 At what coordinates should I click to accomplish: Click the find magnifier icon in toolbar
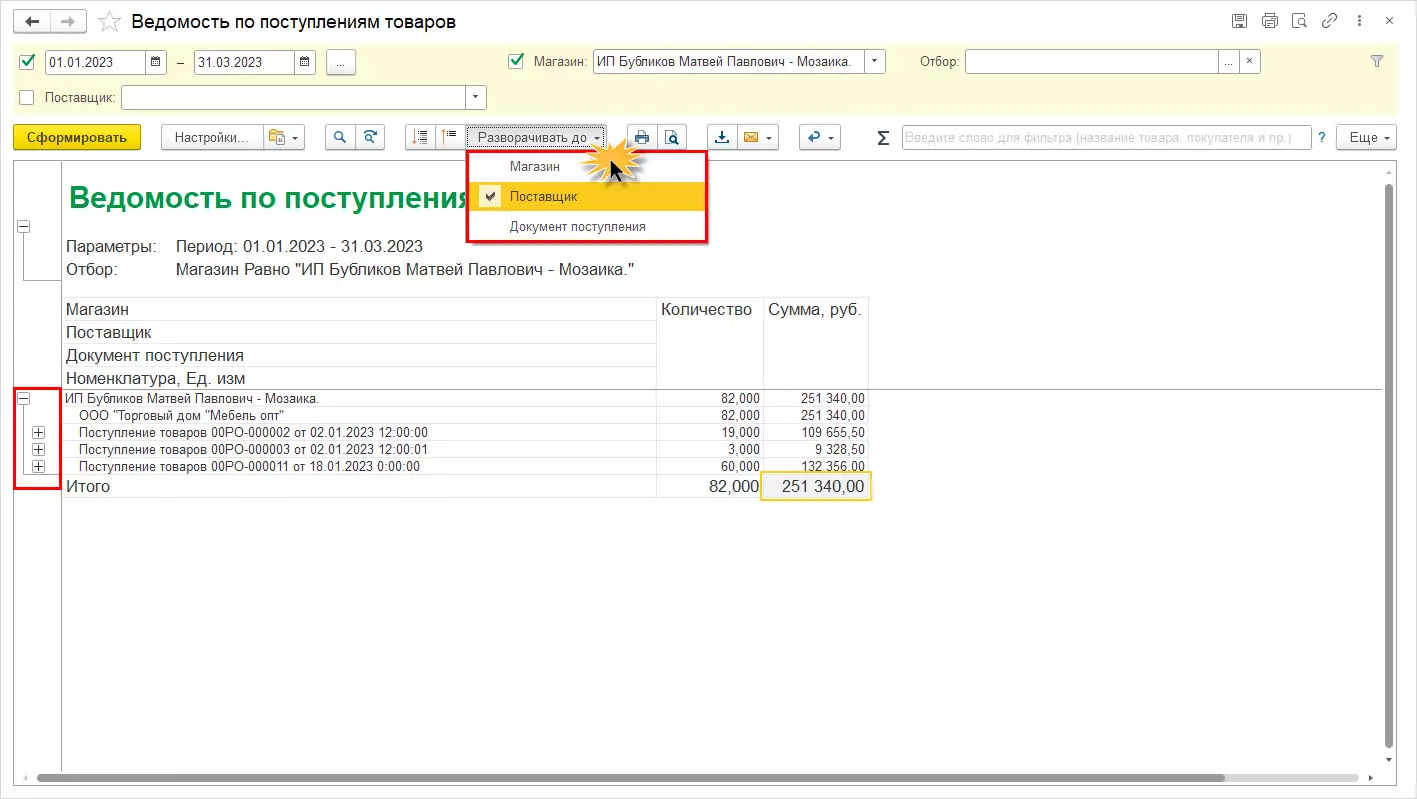(340, 138)
